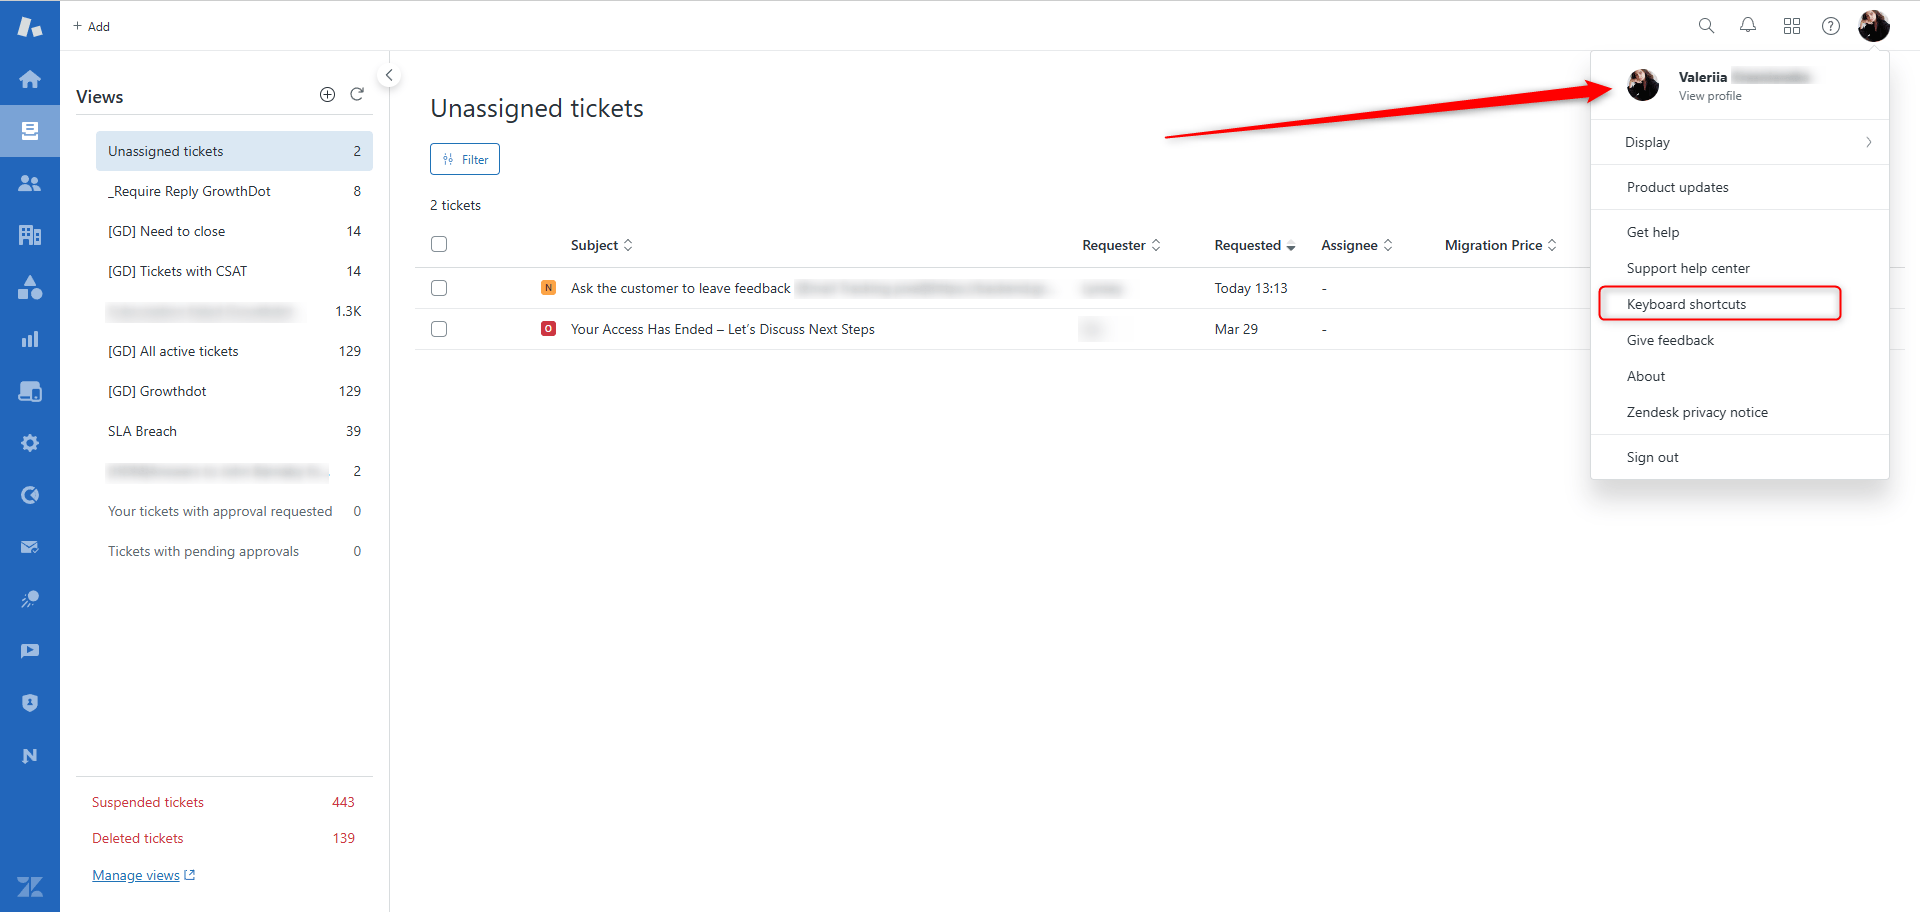Open the Manage views link
This screenshot has width=1920, height=912.
[x=137, y=875]
